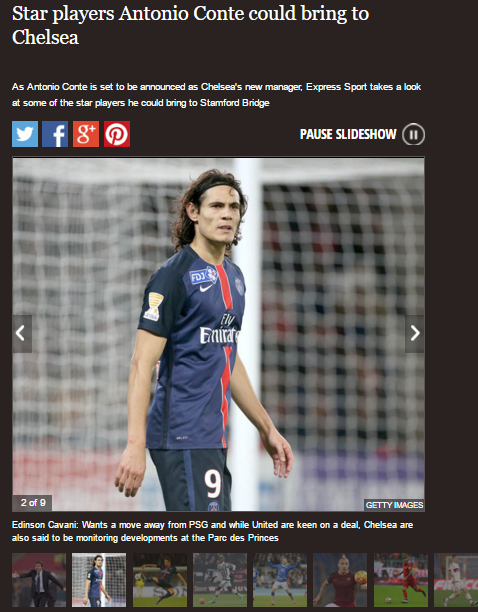Click the headline about Antonio Conte and Chelsea
Viewport: 478px width, 612px height.
190,25
